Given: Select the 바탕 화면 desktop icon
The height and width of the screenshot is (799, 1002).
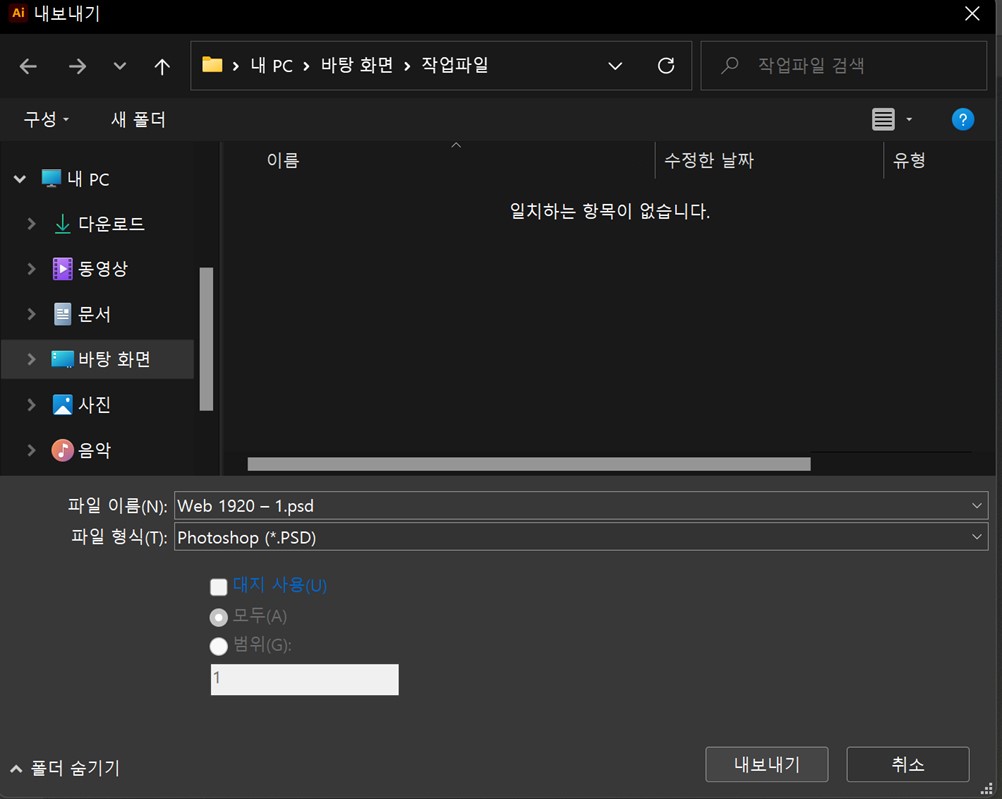Looking at the screenshot, I should point(62,359).
